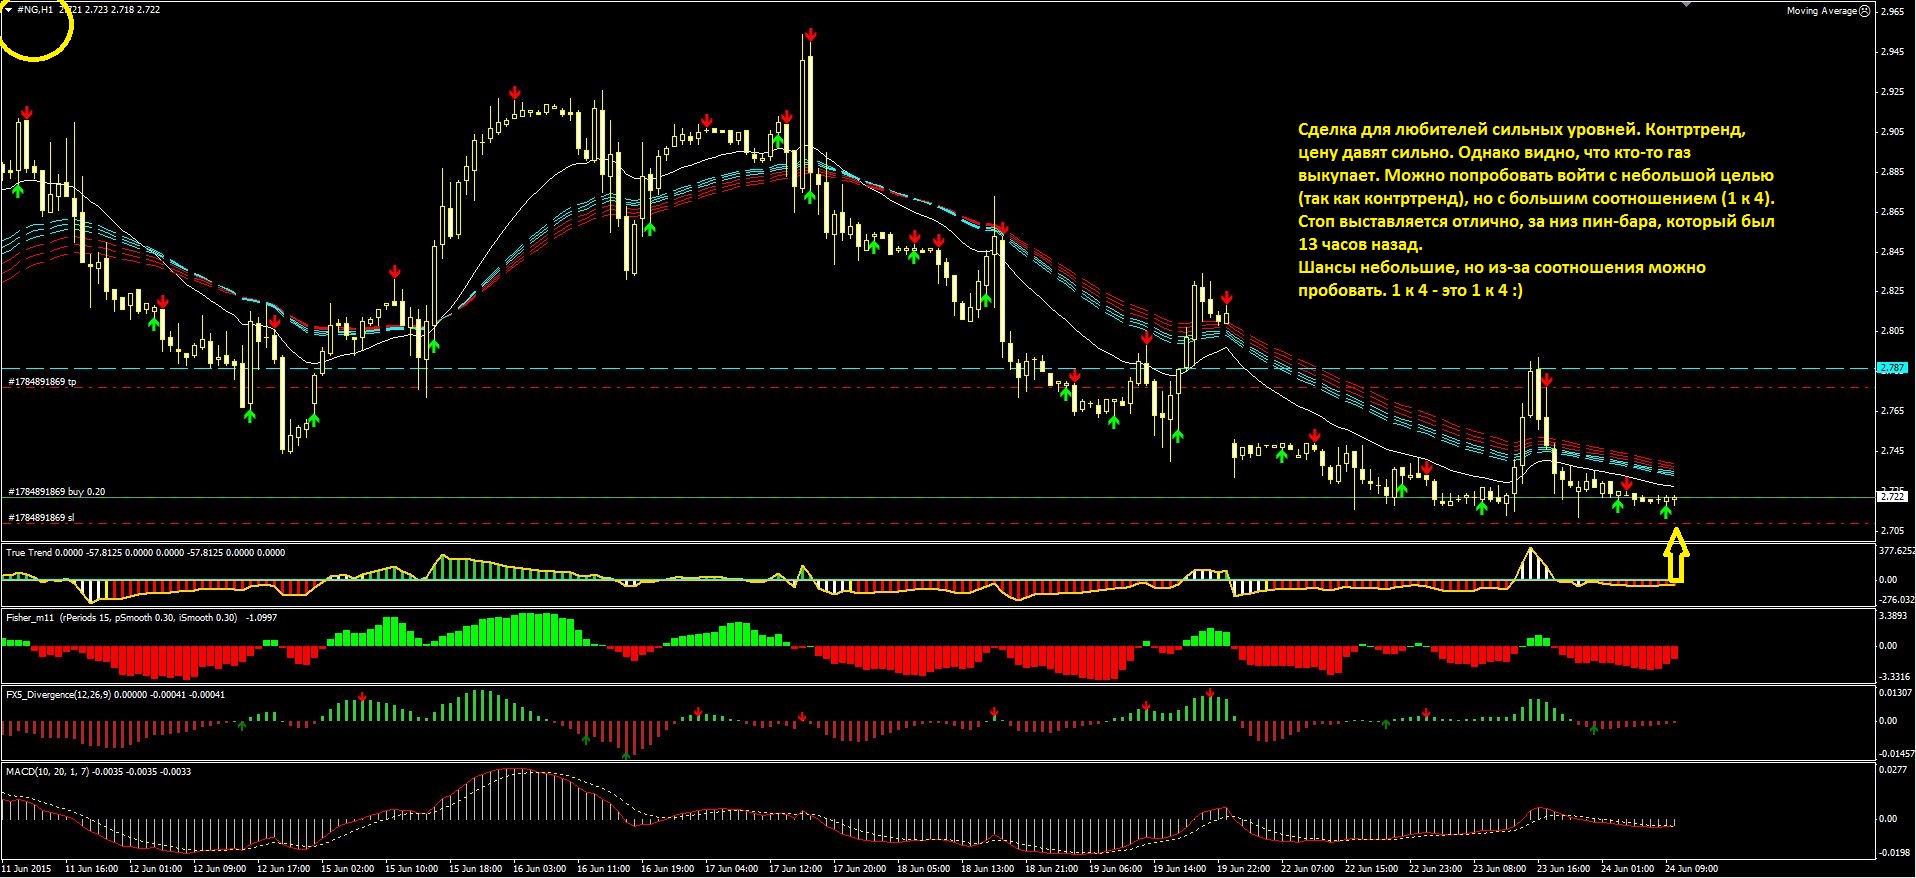Viewport: 1916px width, 878px height.
Task: Select the #1784891869 tp order label
Action: coord(42,382)
